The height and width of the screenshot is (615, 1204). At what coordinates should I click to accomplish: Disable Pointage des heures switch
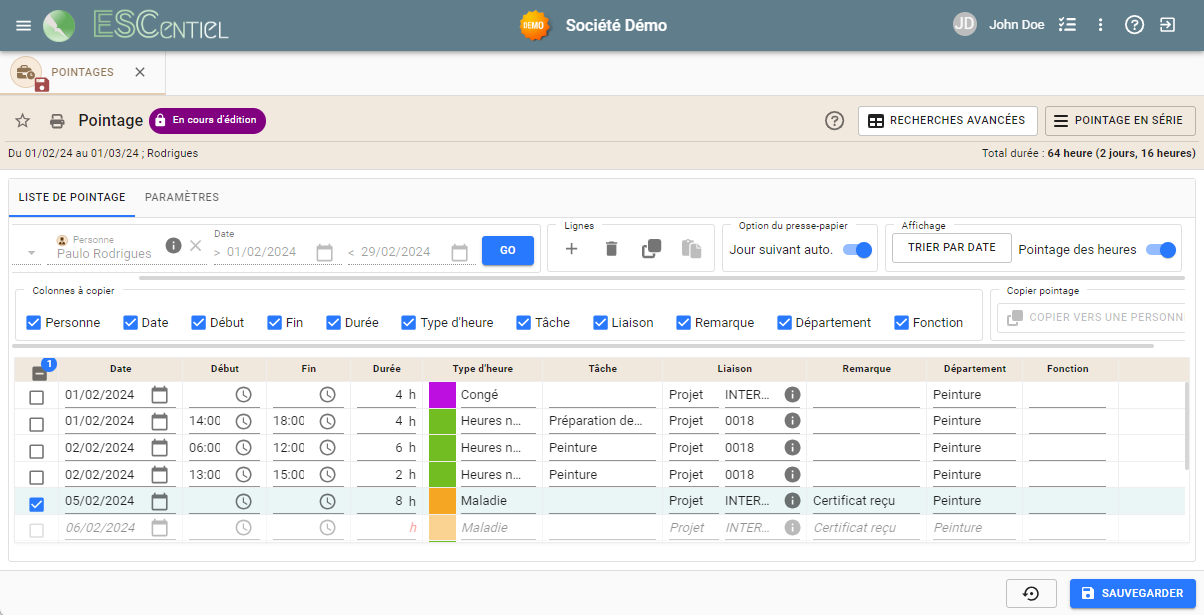tap(1160, 250)
